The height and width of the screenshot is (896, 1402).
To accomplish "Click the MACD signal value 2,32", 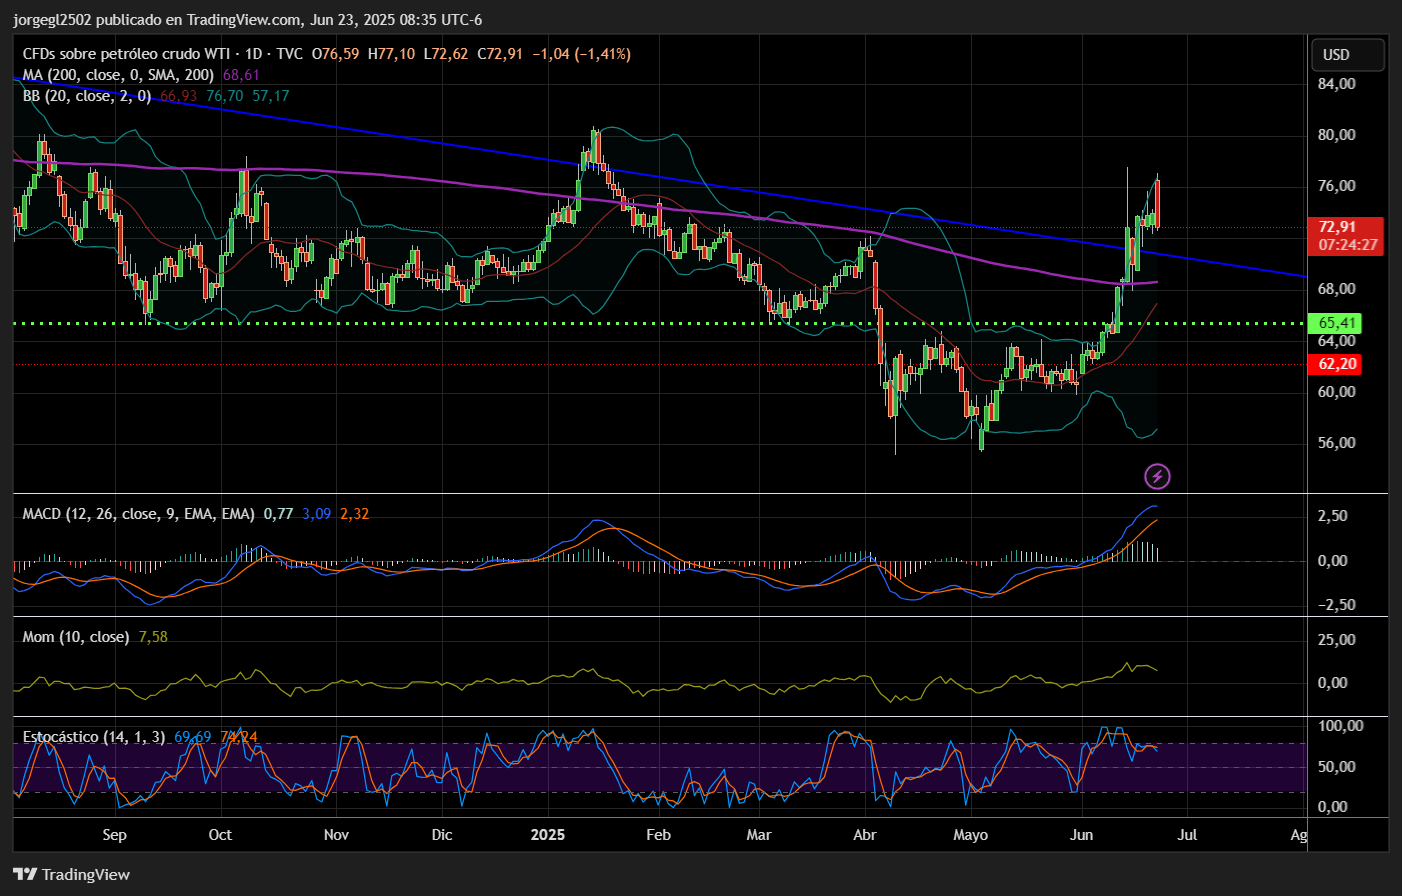I will pyautogui.click(x=354, y=514).
